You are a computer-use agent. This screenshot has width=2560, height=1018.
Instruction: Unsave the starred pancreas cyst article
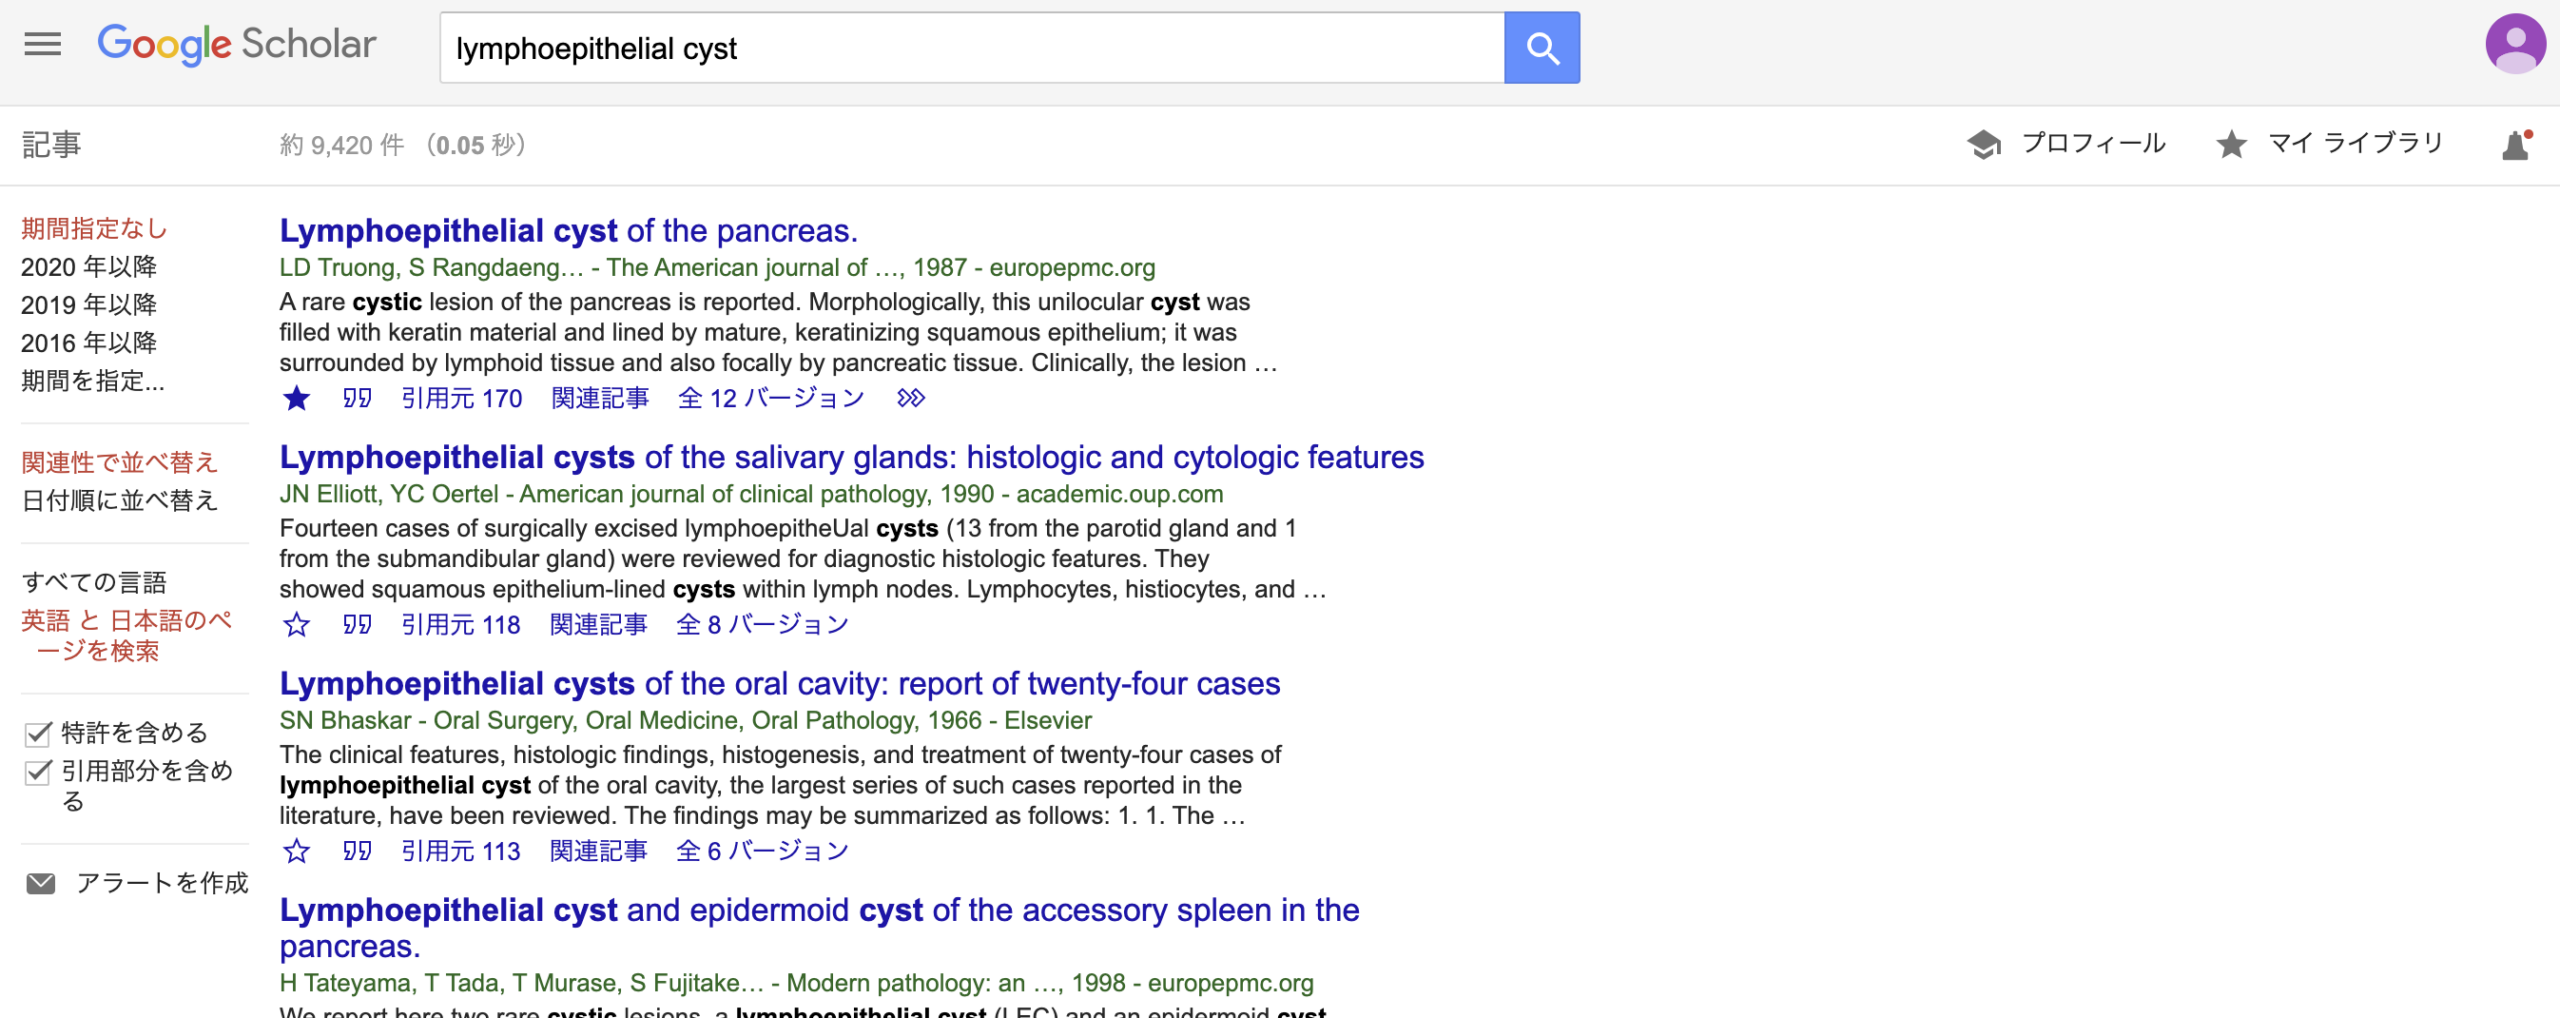296,399
